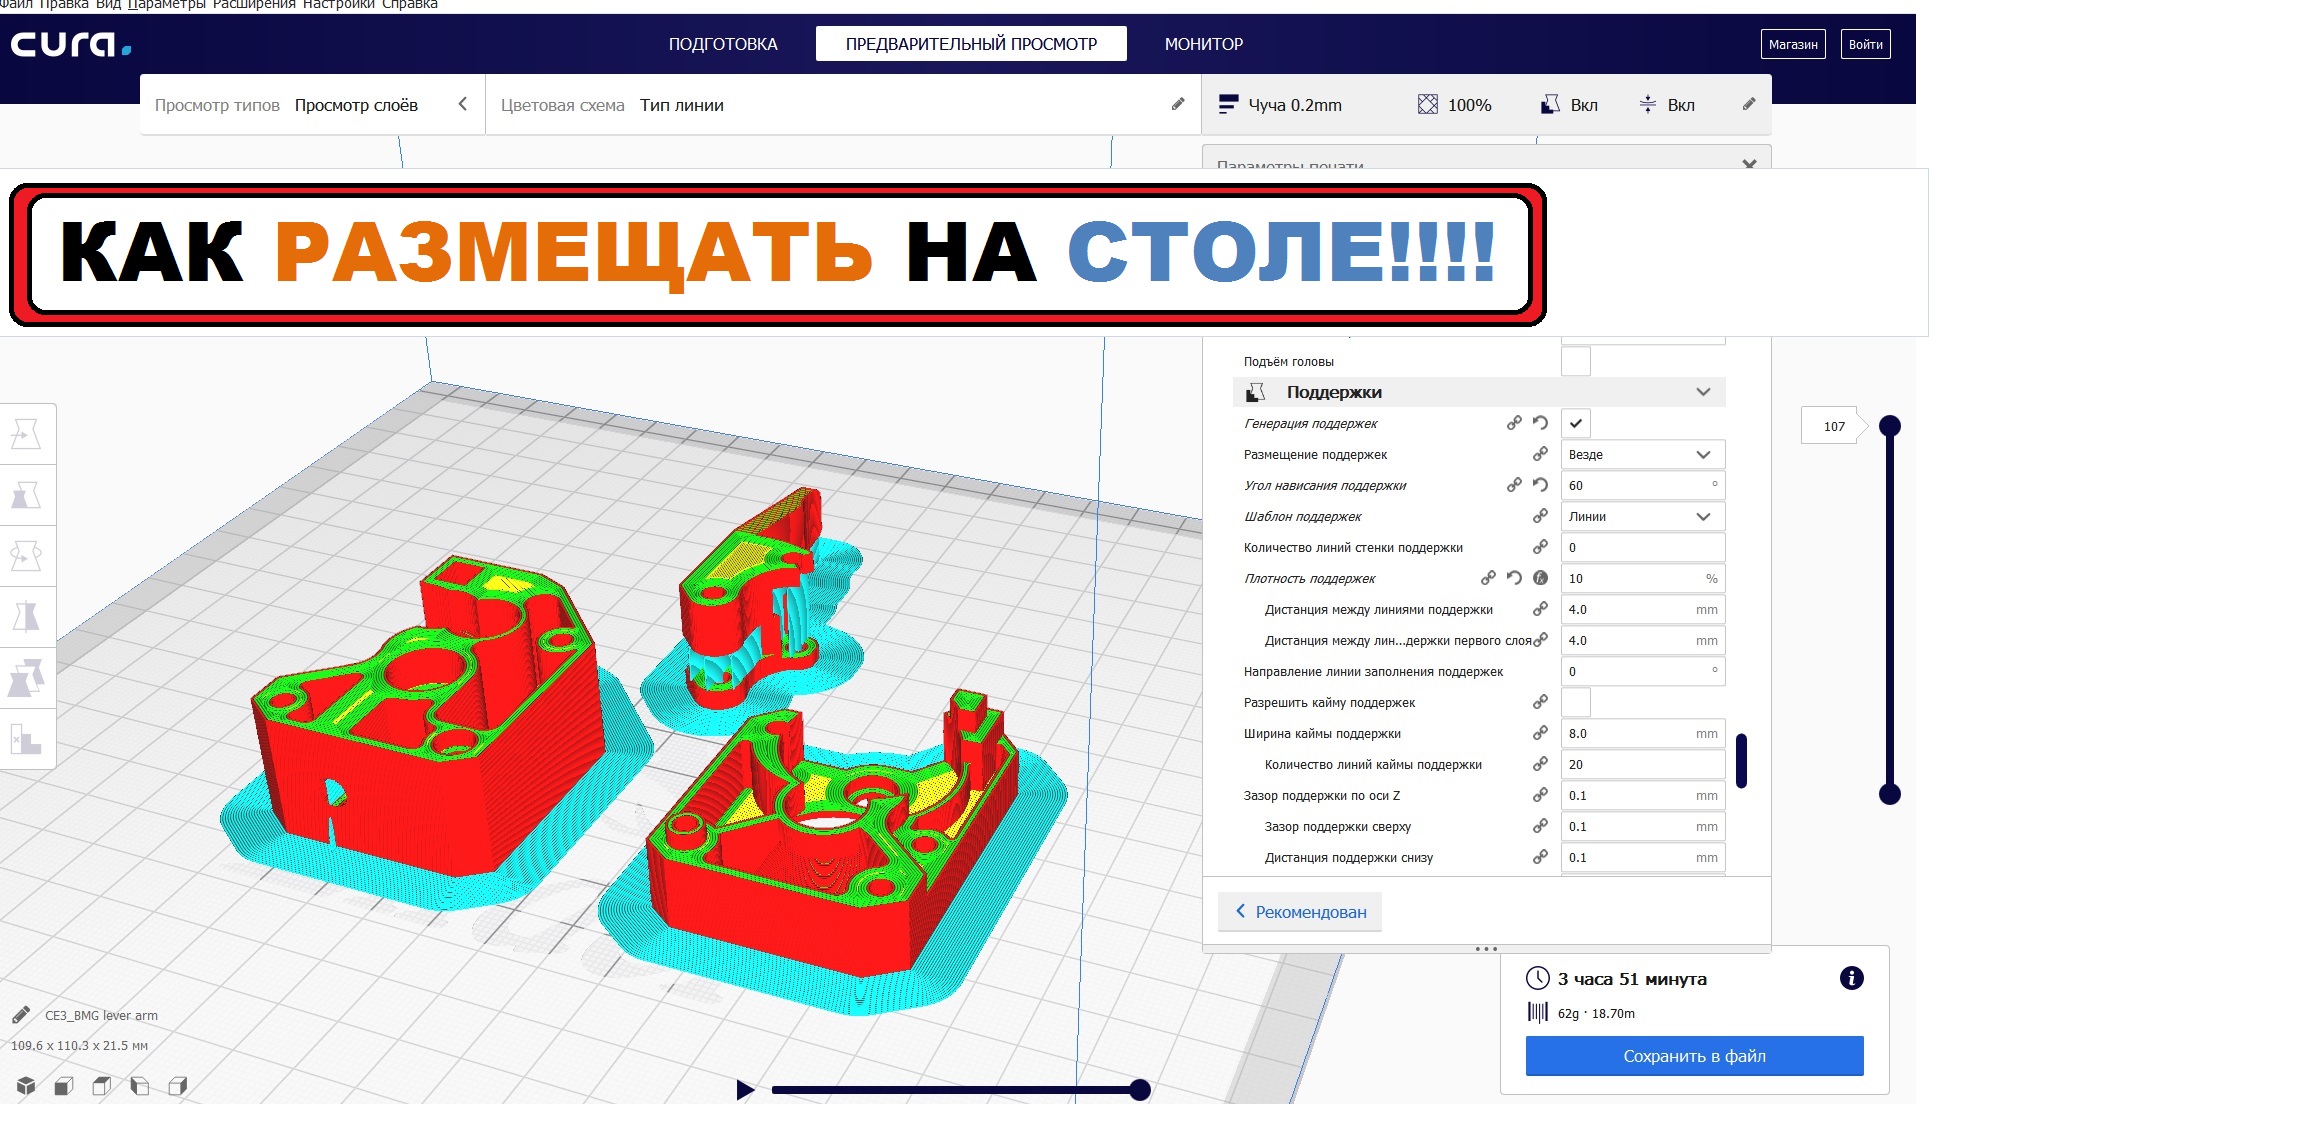Image resolution: width=2303 pixels, height=1140 pixels.
Task: Select the Rotate tool in left toolbar
Action: (26, 556)
